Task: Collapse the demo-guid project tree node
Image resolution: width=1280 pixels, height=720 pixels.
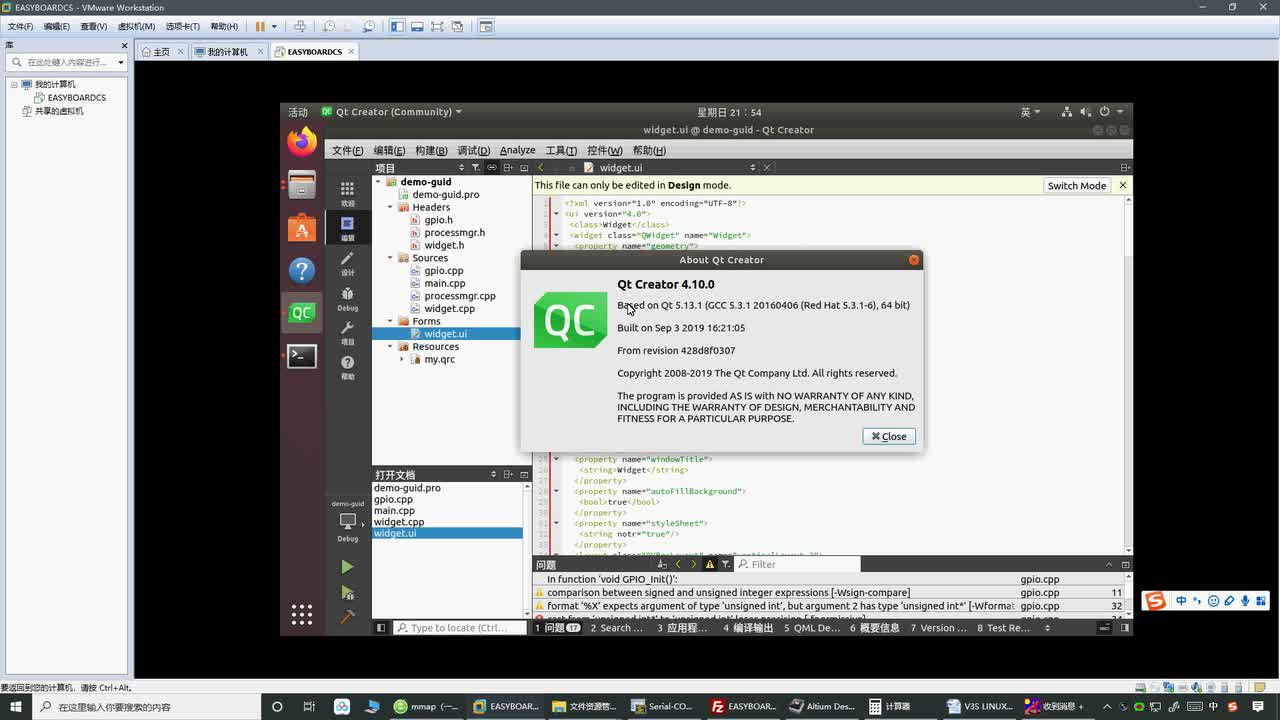Action: pos(379,182)
